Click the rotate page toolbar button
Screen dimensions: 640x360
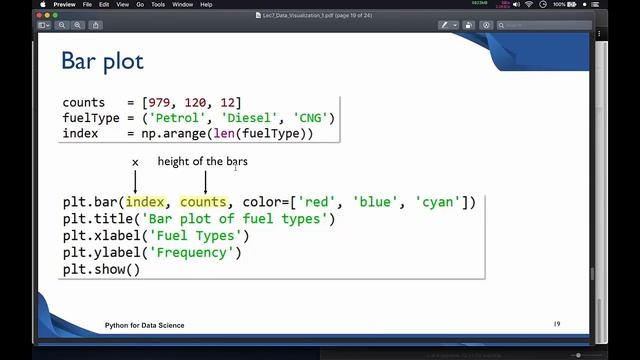tap(469, 25)
